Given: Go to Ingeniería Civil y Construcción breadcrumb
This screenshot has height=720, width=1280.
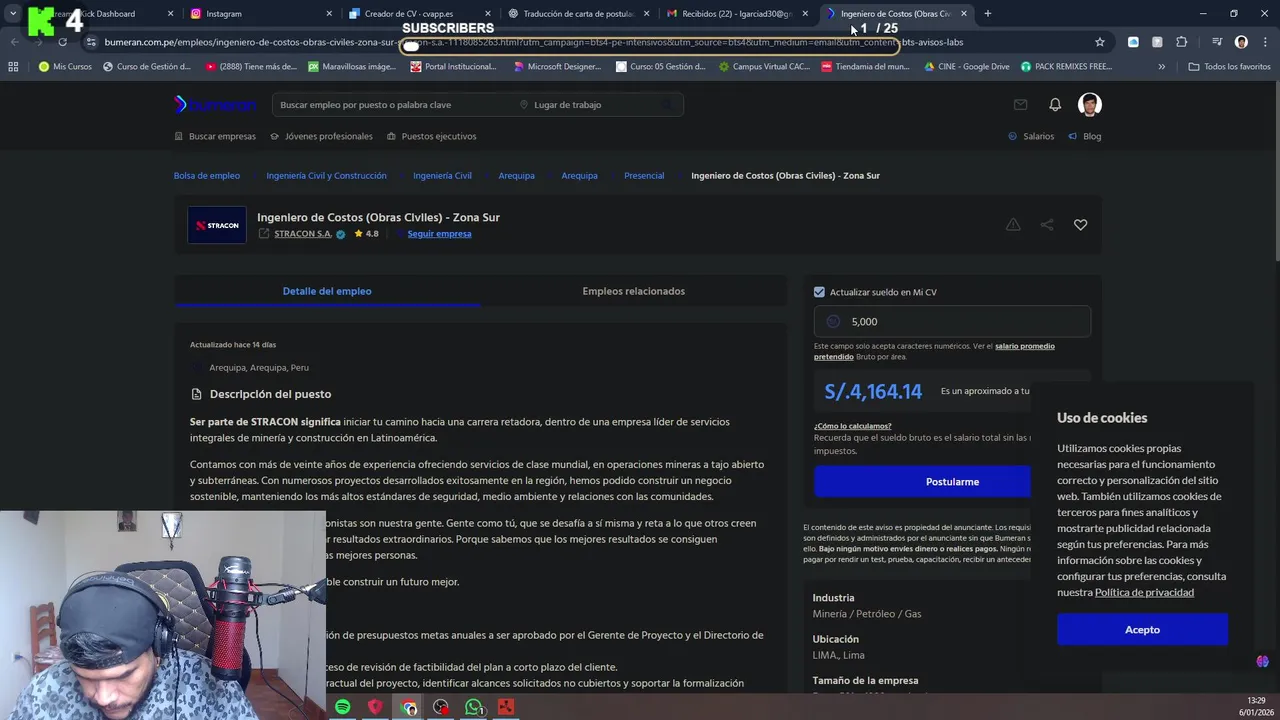Looking at the screenshot, I should coord(326,175).
